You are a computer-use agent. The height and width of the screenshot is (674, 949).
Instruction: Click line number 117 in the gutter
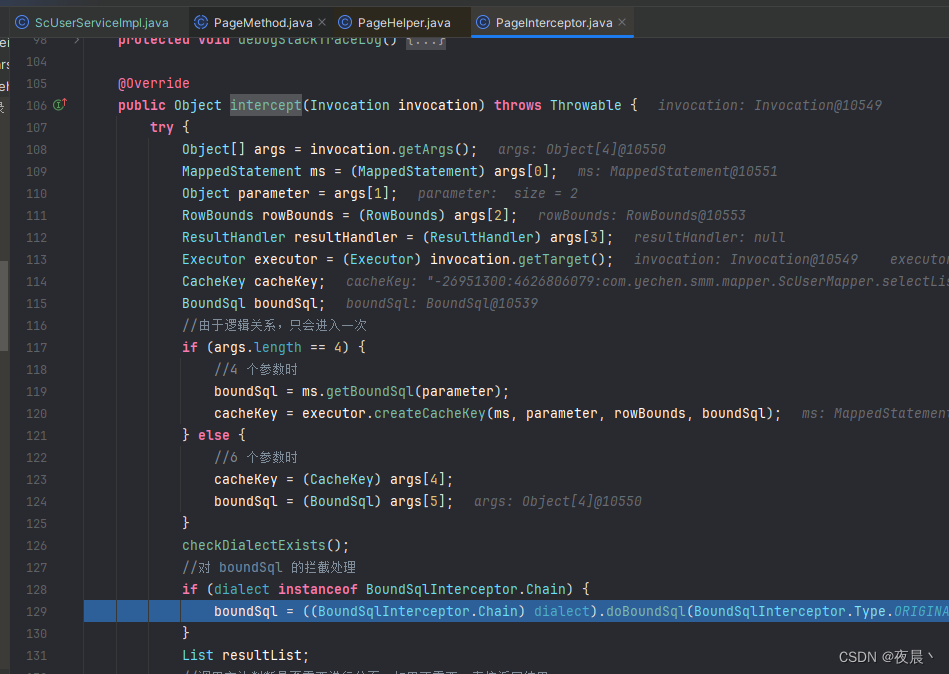[36, 348]
